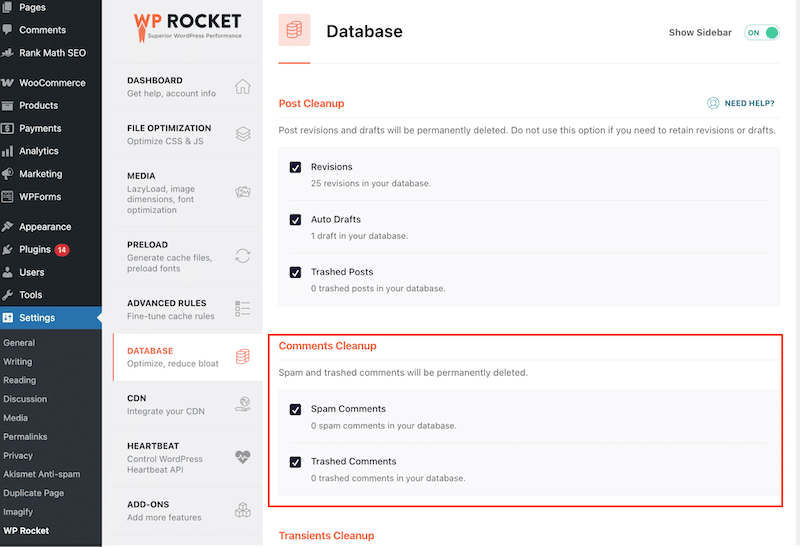800x547 pixels.
Task: Click the Add-ons cubes icon
Action: click(243, 510)
